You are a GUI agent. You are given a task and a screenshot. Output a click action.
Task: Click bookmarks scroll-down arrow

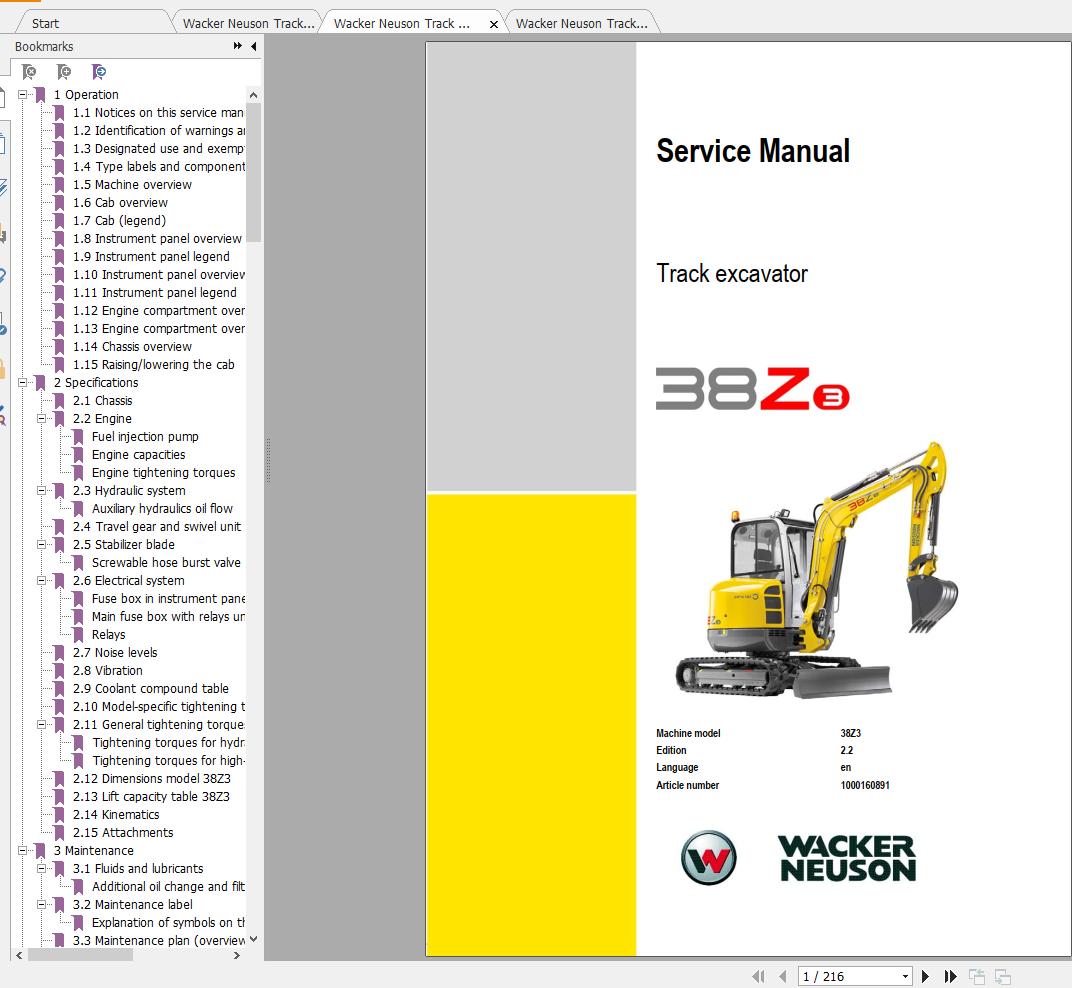point(254,939)
